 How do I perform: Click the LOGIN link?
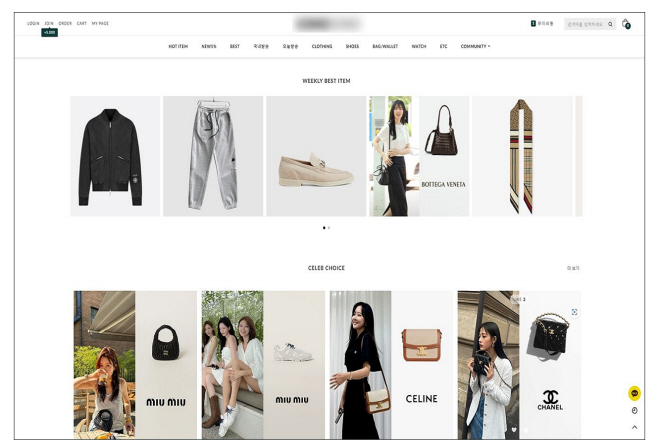click(x=33, y=22)
